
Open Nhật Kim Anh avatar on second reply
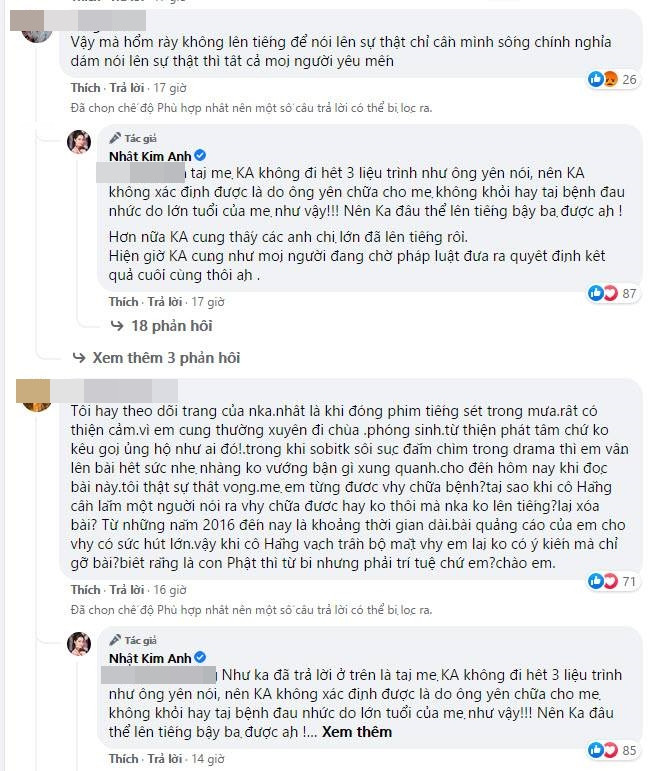pyautogui.click(x=79, y=644)
